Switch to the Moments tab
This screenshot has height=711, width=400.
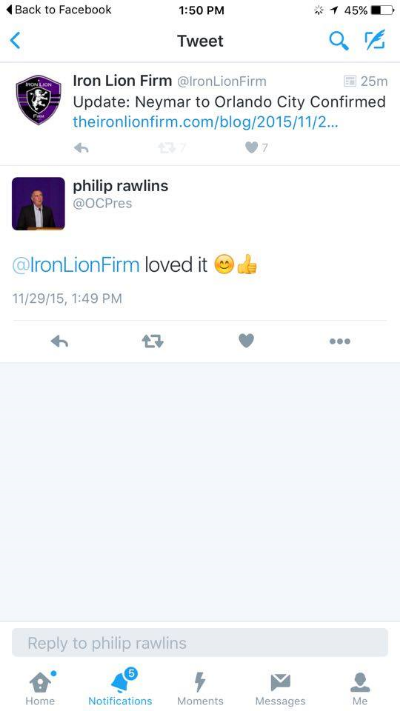[200, 688]
